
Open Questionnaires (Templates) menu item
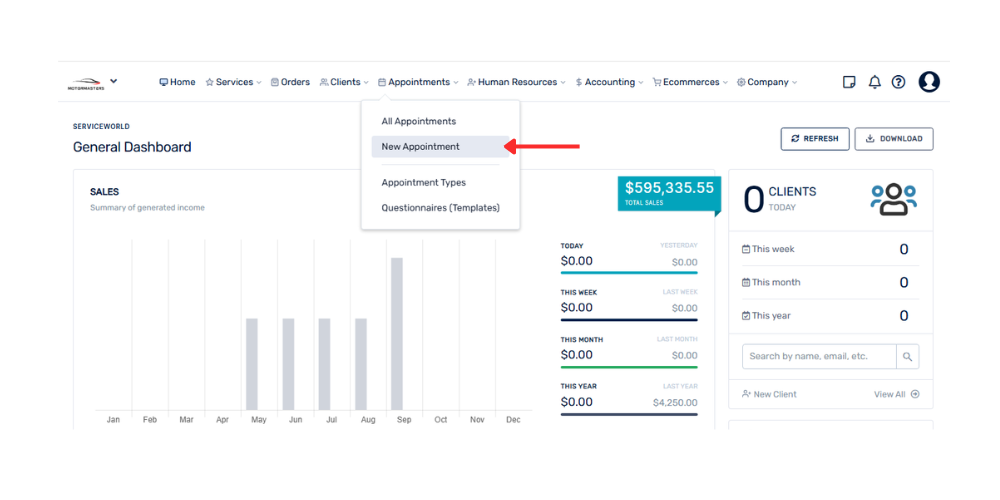[440, 208]
